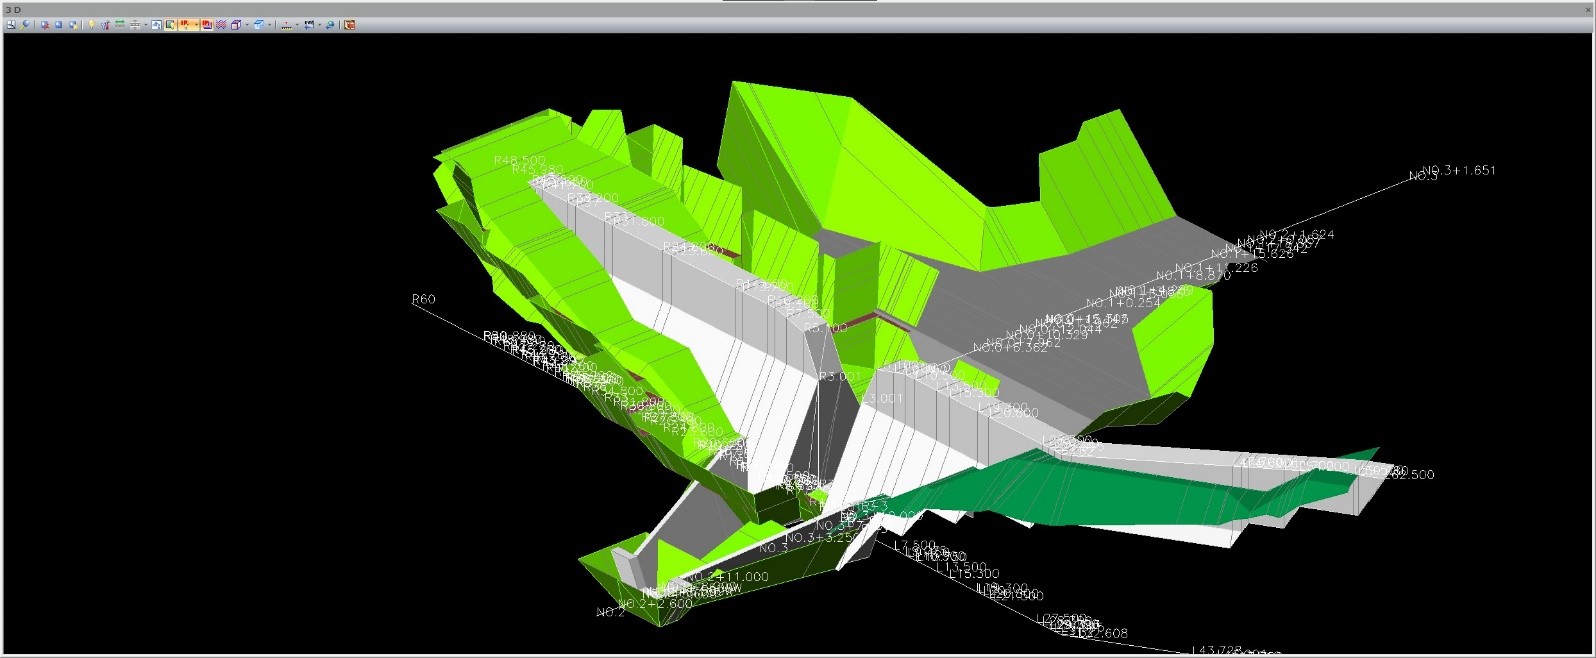Open dropdown arrow beside the purple cube icon
The height and width of the screenshot is (658, 1596).
pos(247,24)
